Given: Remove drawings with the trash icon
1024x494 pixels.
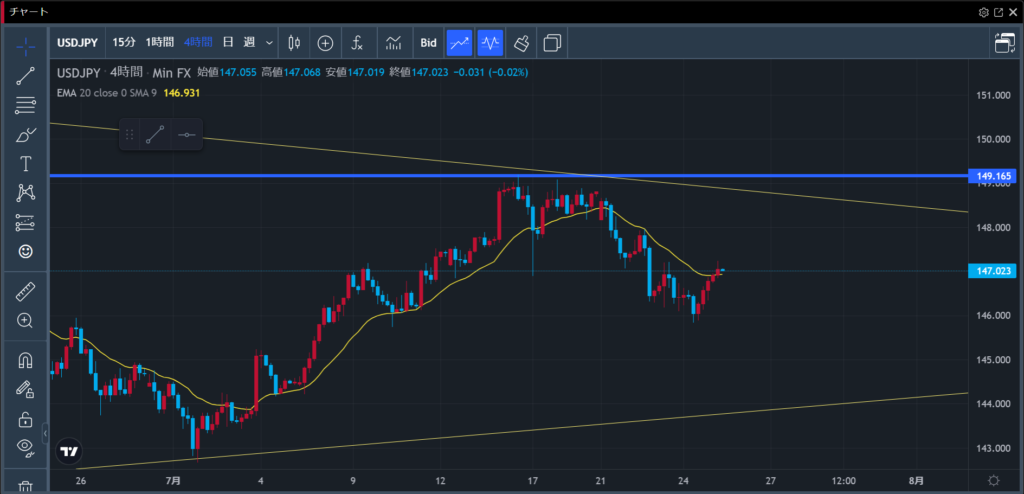Looking at the screenshot, I should pos(25,486).
